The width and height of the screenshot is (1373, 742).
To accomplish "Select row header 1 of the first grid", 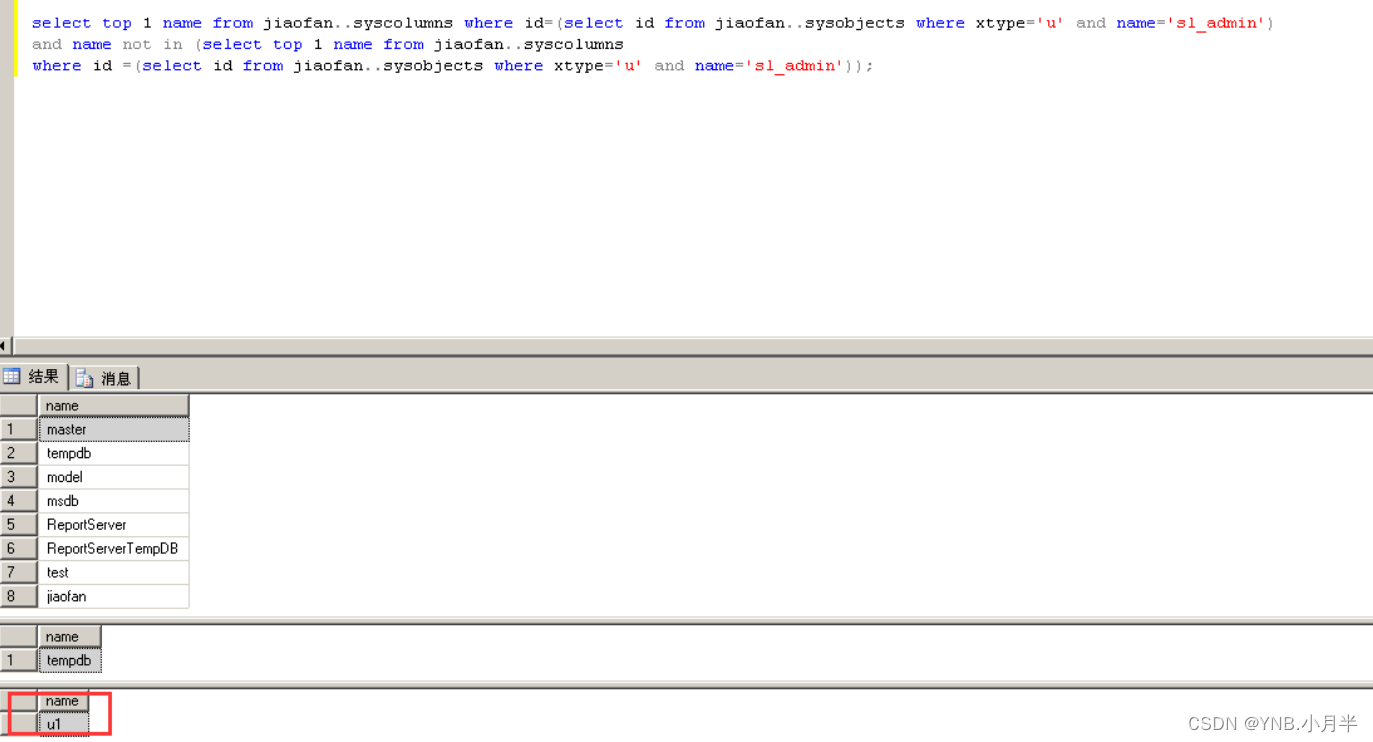I will tap(18, 429).
